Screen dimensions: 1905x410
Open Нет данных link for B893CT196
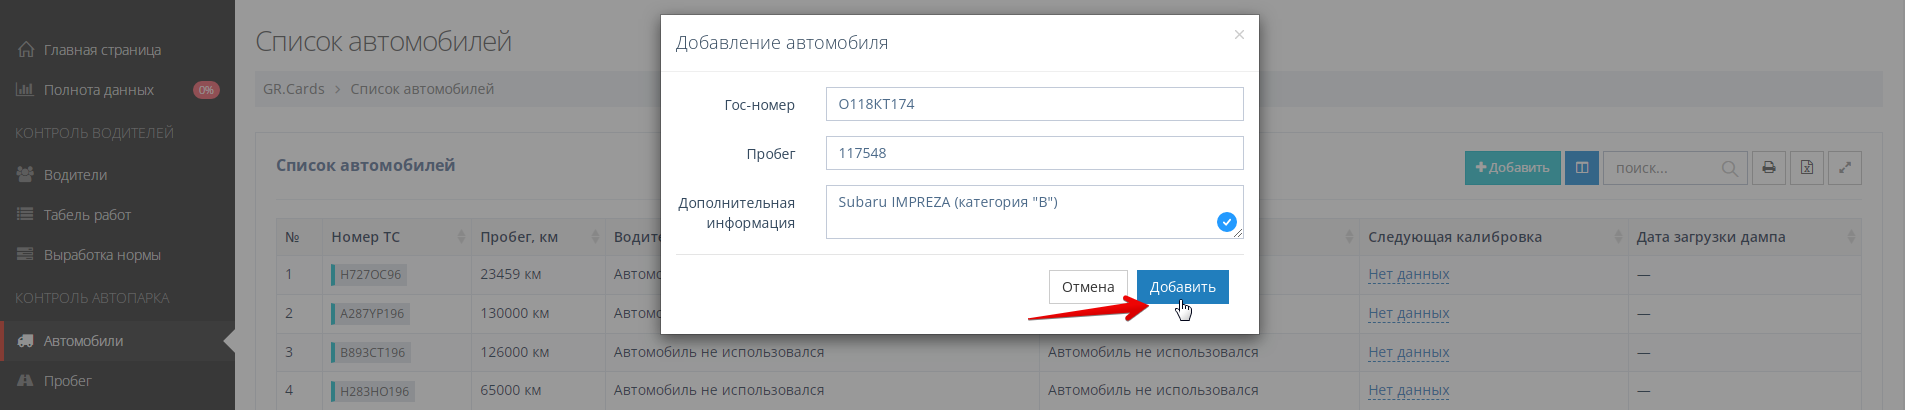[x=1408, y=352]
